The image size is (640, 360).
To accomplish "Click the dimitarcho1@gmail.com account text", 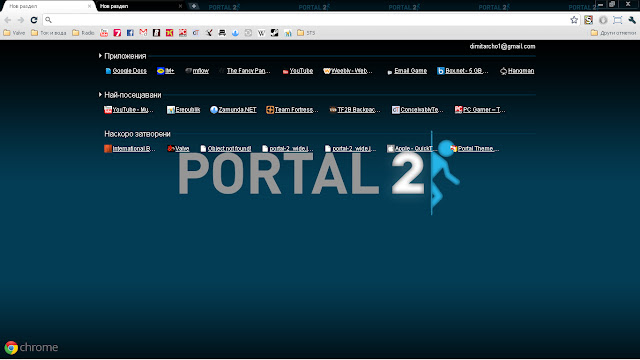I will 502,47.
